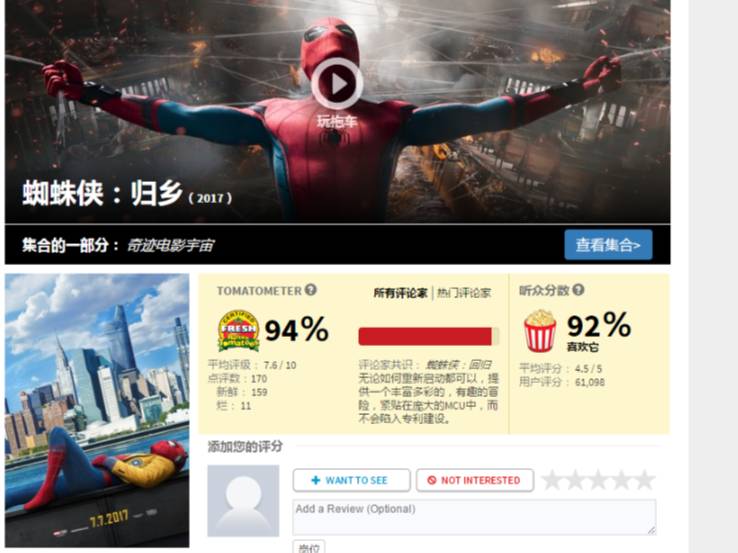The width and height of the screenshot is (738, 553).
Task: Click the NOT INTERESTED button
Action: [474, 480]
